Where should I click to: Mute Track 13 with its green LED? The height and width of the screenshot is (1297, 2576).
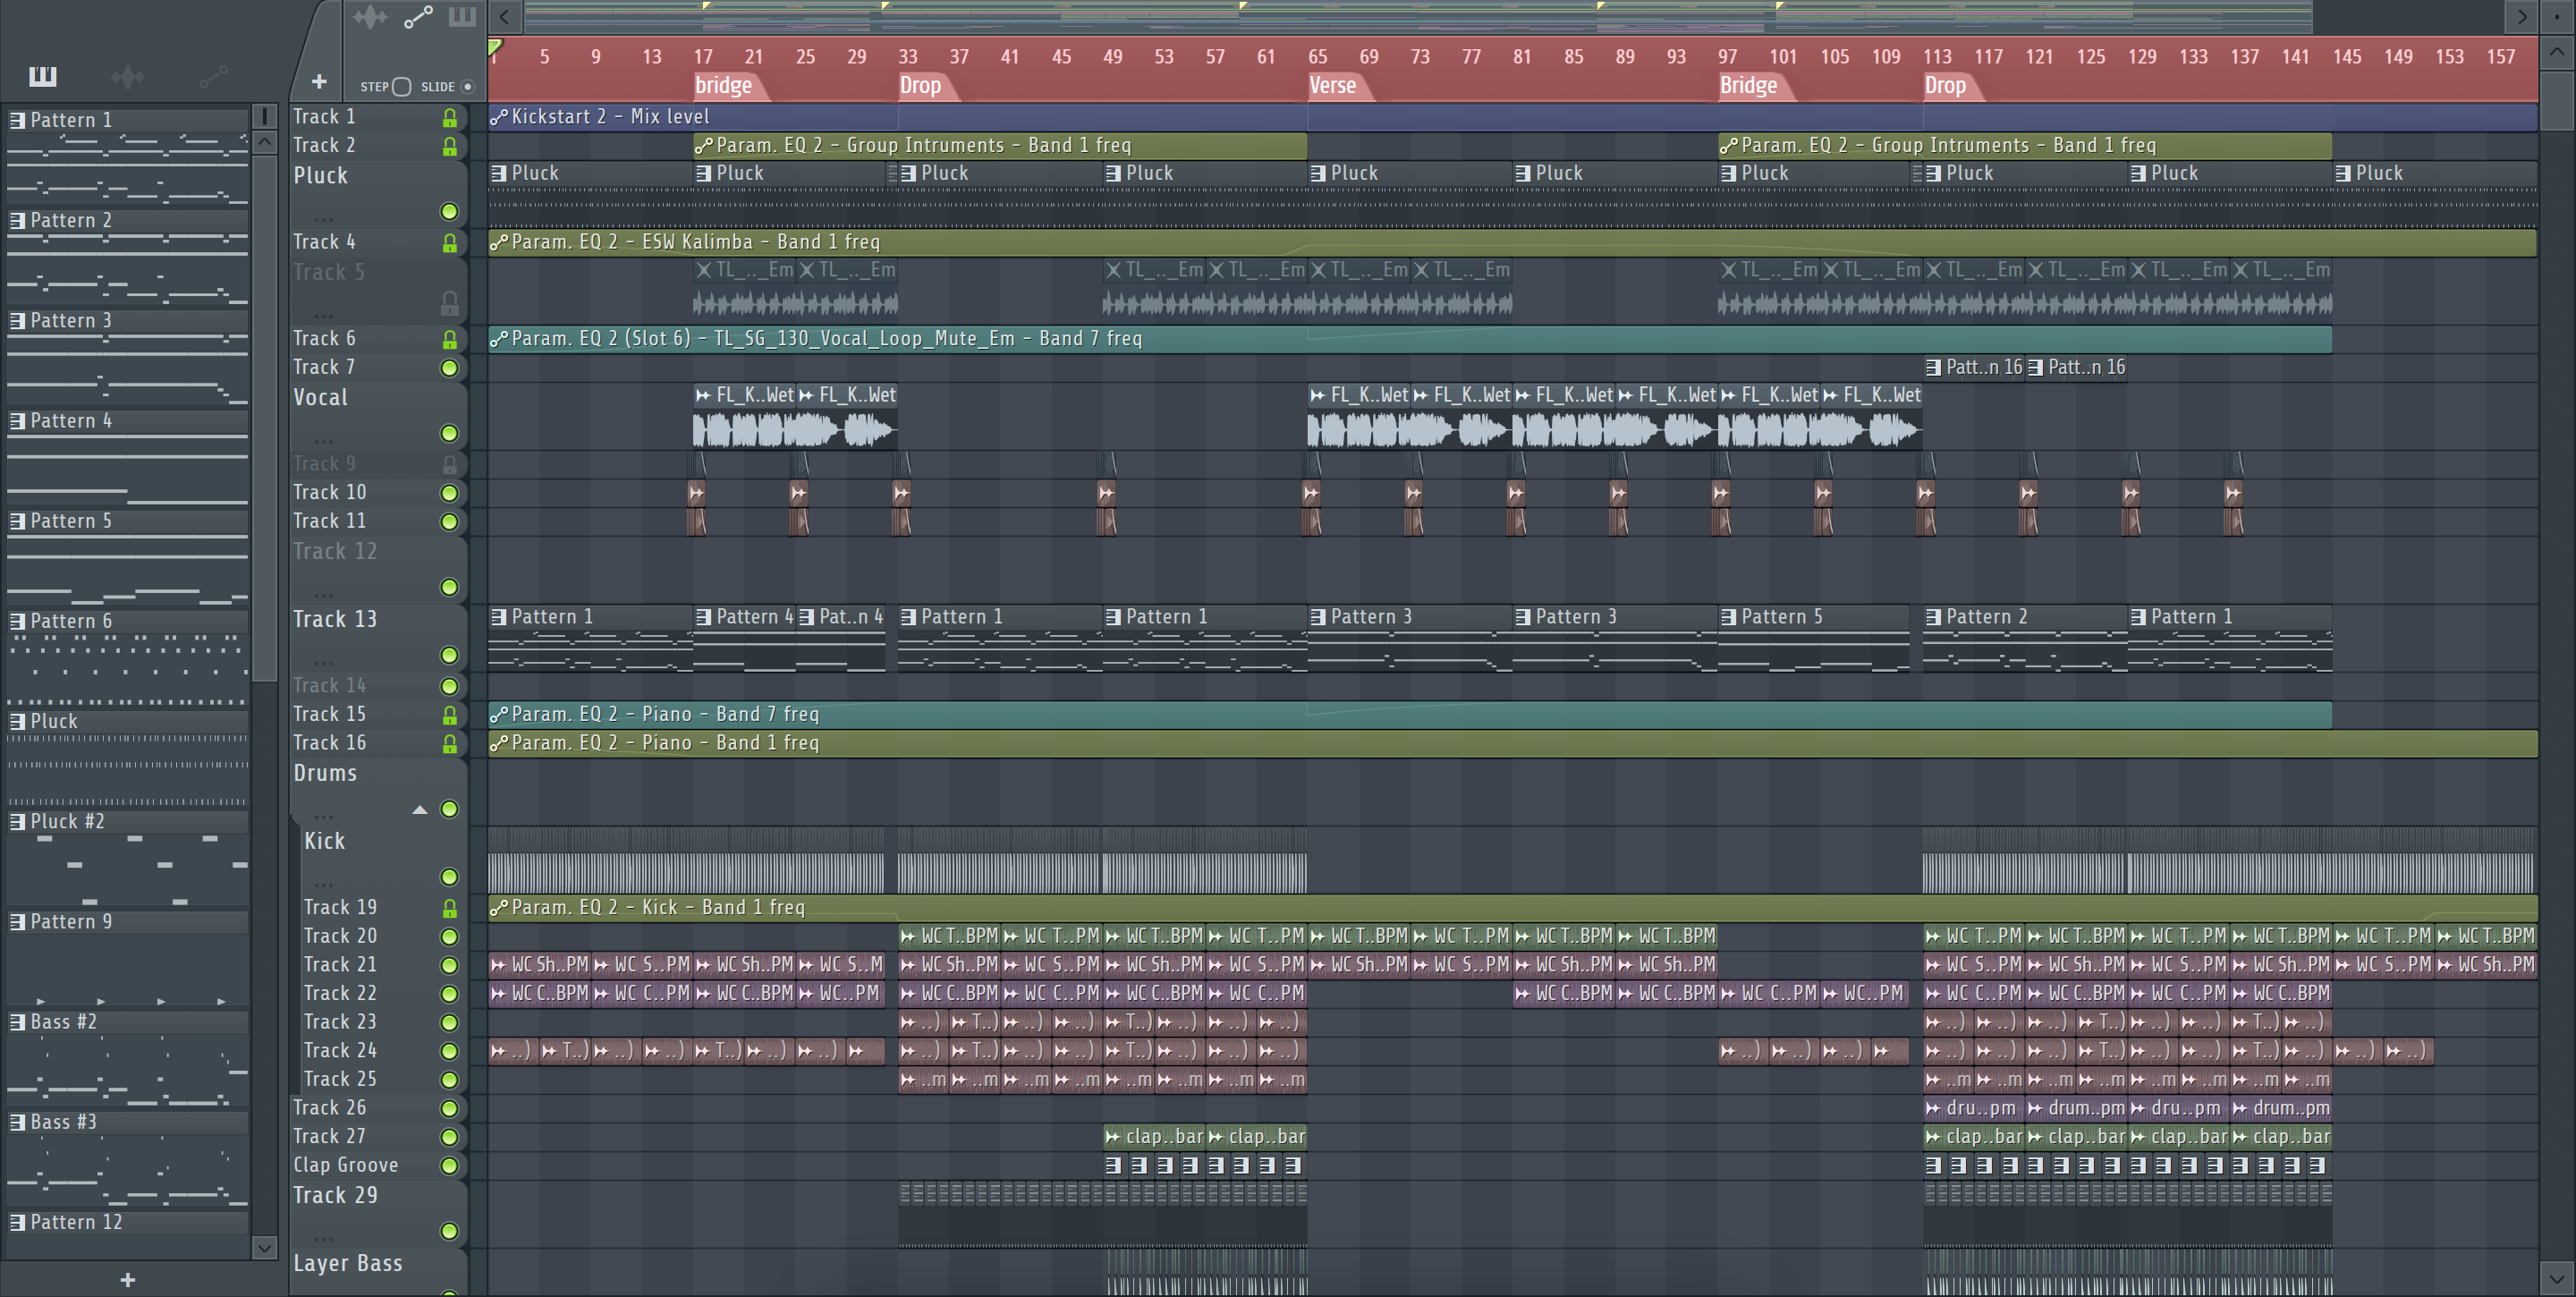(x=449, y=655)
